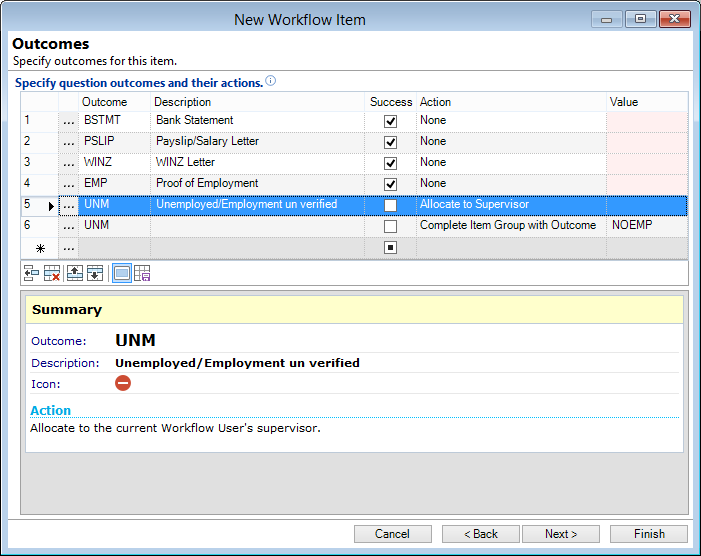Check Success on row 6 UNM
The width and height of the screenshot is (701, 556).
[390, 226]
